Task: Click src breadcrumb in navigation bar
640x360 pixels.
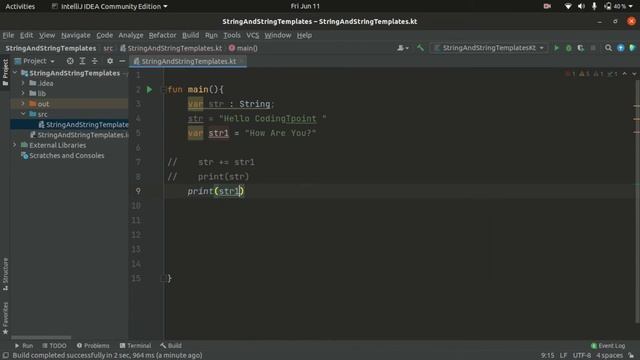Action: [108, 48]
